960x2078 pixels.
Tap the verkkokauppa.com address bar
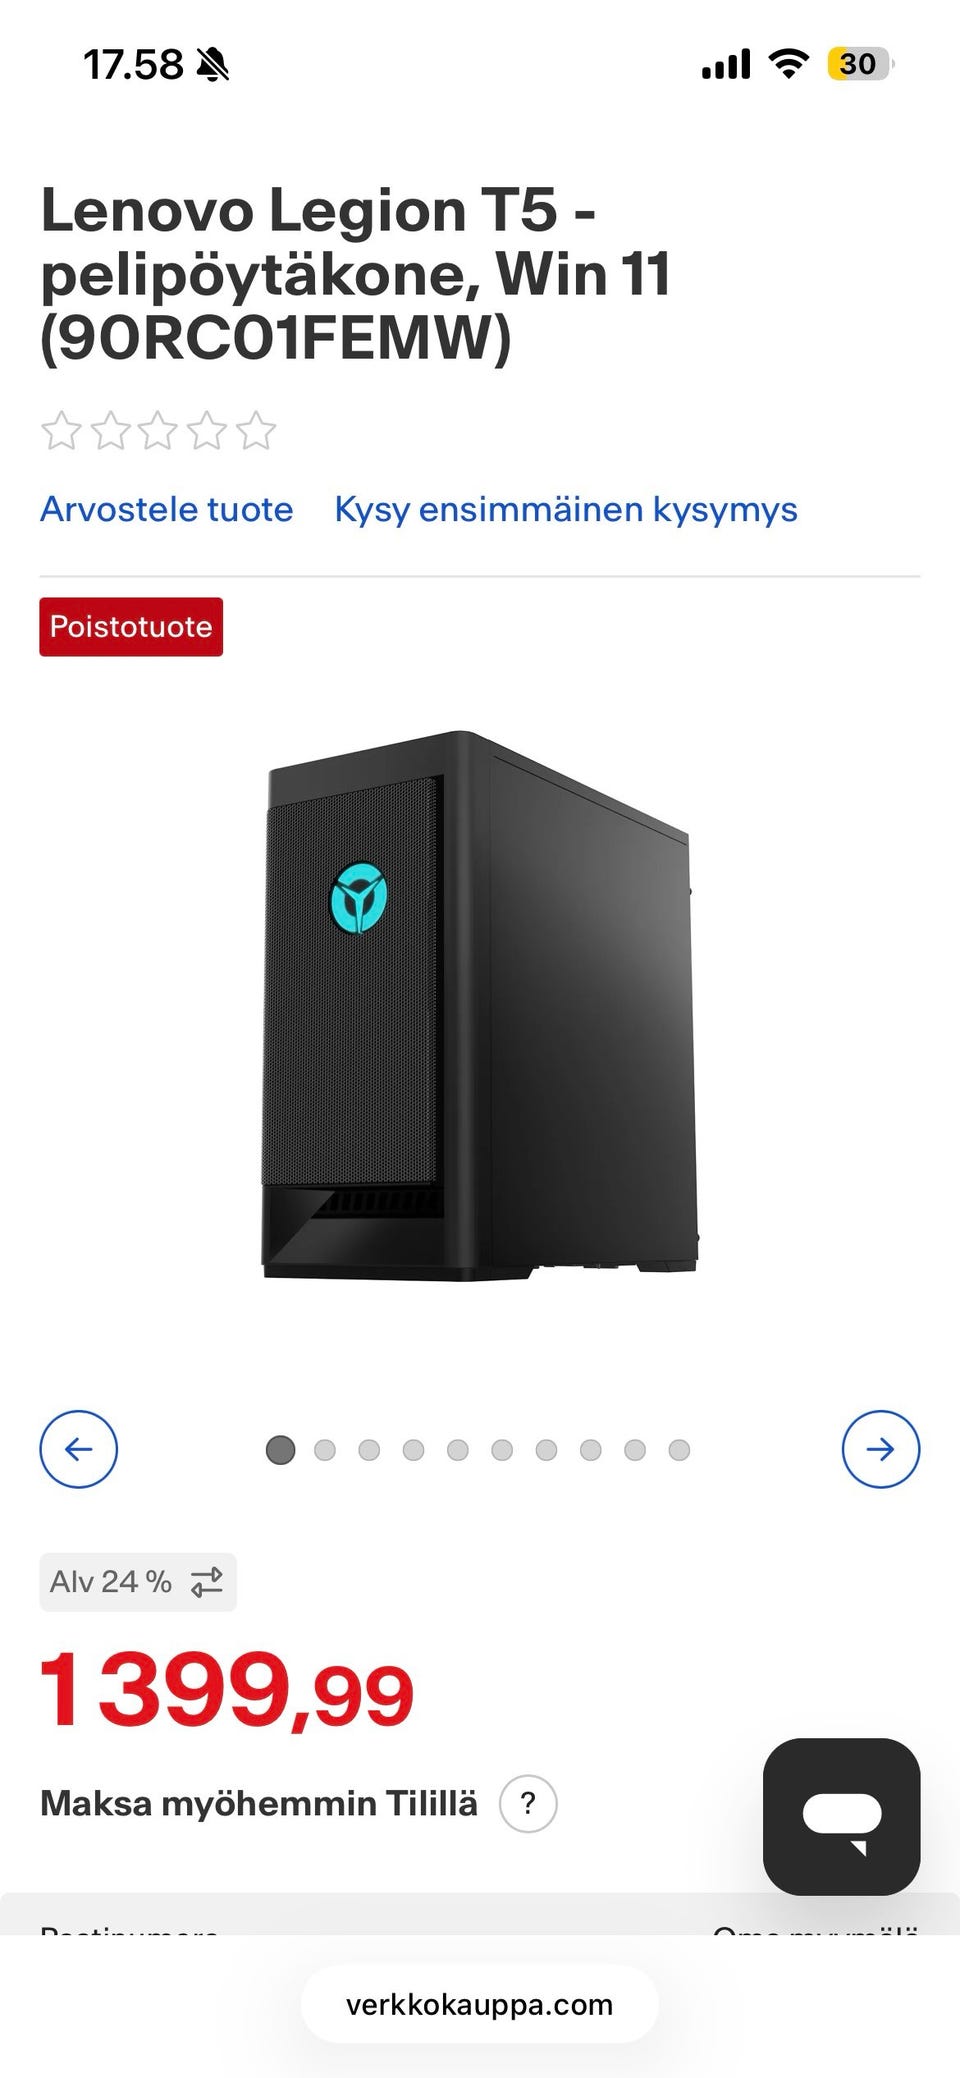[x=480, y=2004]
